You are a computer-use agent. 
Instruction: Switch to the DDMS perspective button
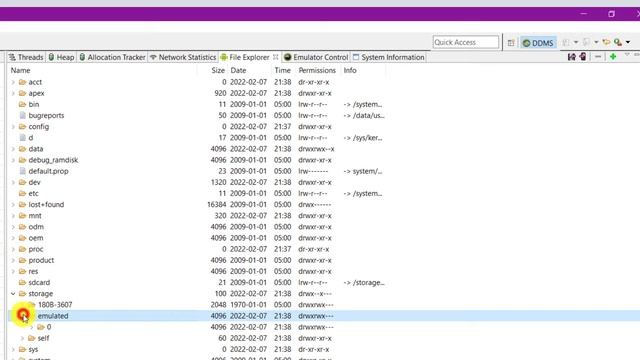pyautogui.click(x=538, y=42)
